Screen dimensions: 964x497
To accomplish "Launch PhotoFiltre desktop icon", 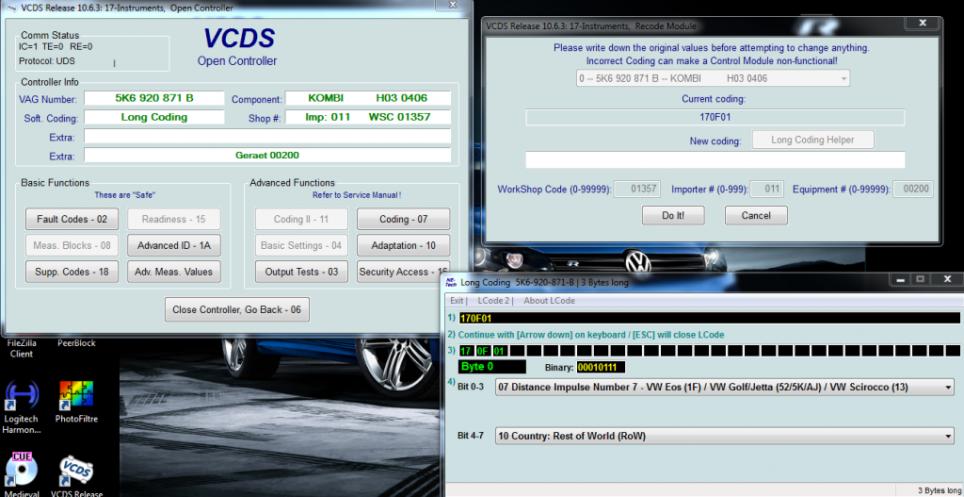I will pos(76,401).
